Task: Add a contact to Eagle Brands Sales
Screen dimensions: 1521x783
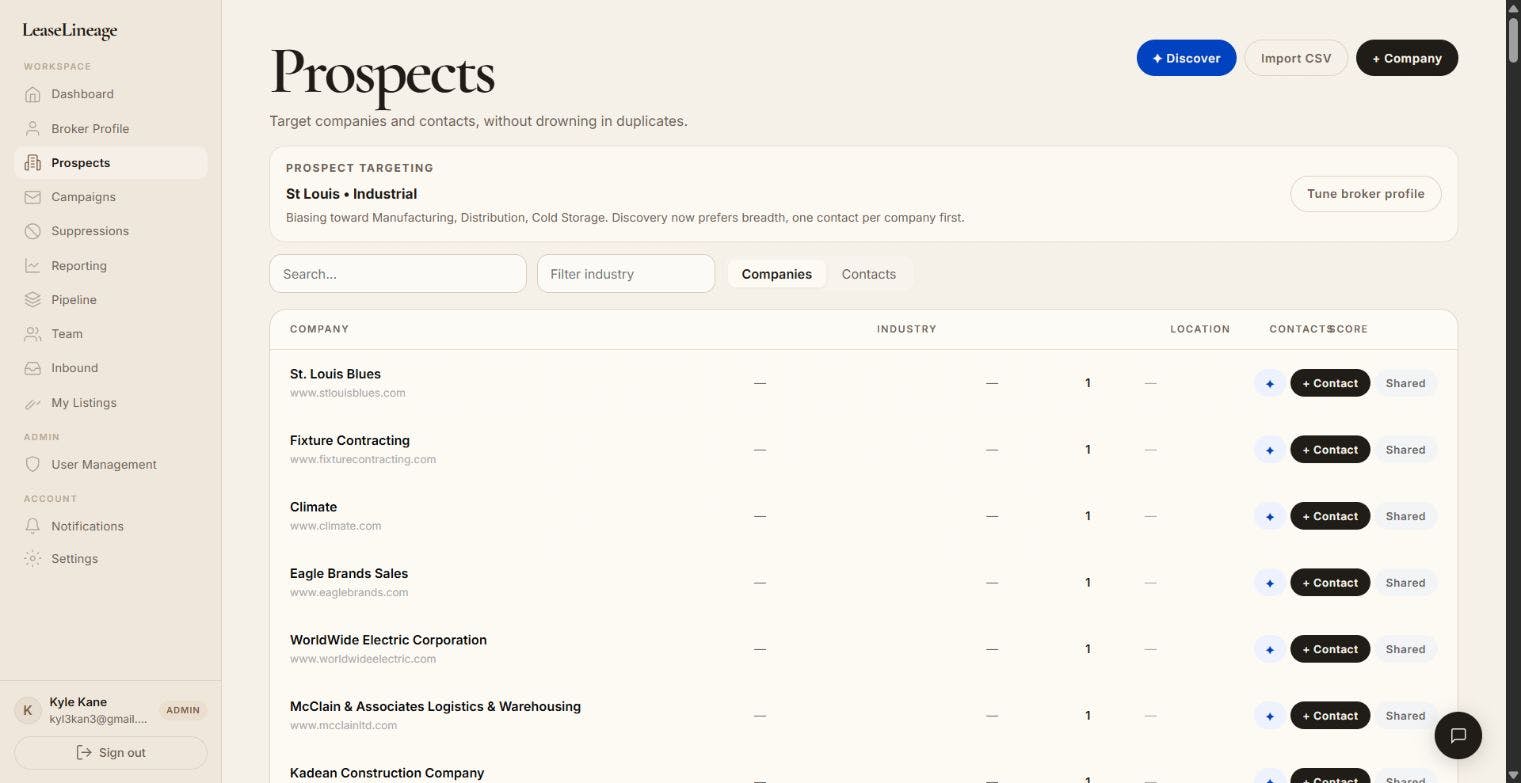Action: (1330, 583)
